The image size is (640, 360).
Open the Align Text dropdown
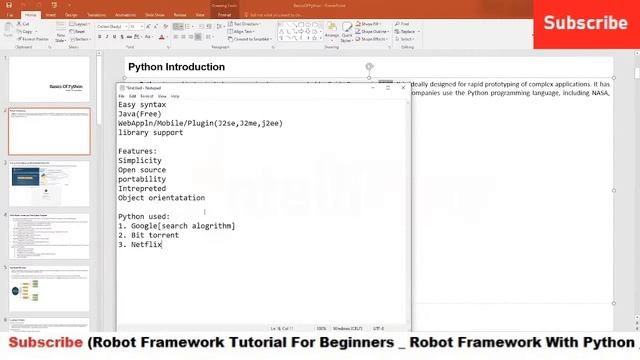241,31
